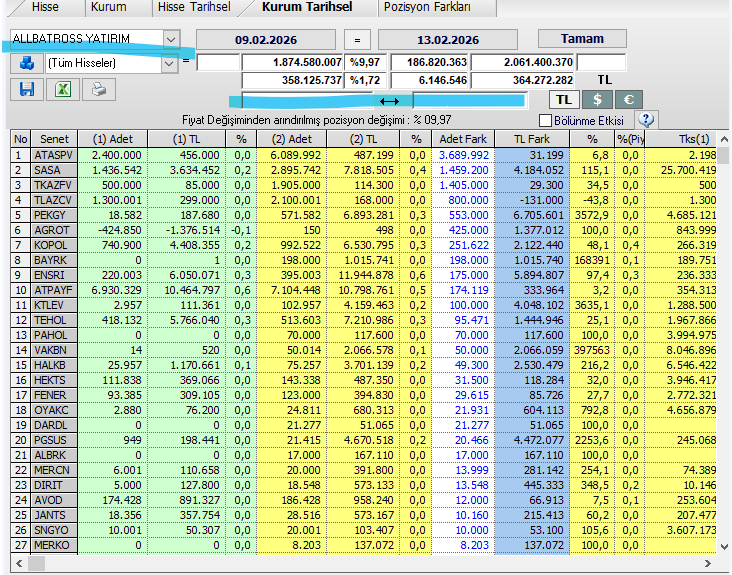This screenshot has height=575, width=732.
Task: Sort by the (1) TL column header
Action: tap(186, 139)
